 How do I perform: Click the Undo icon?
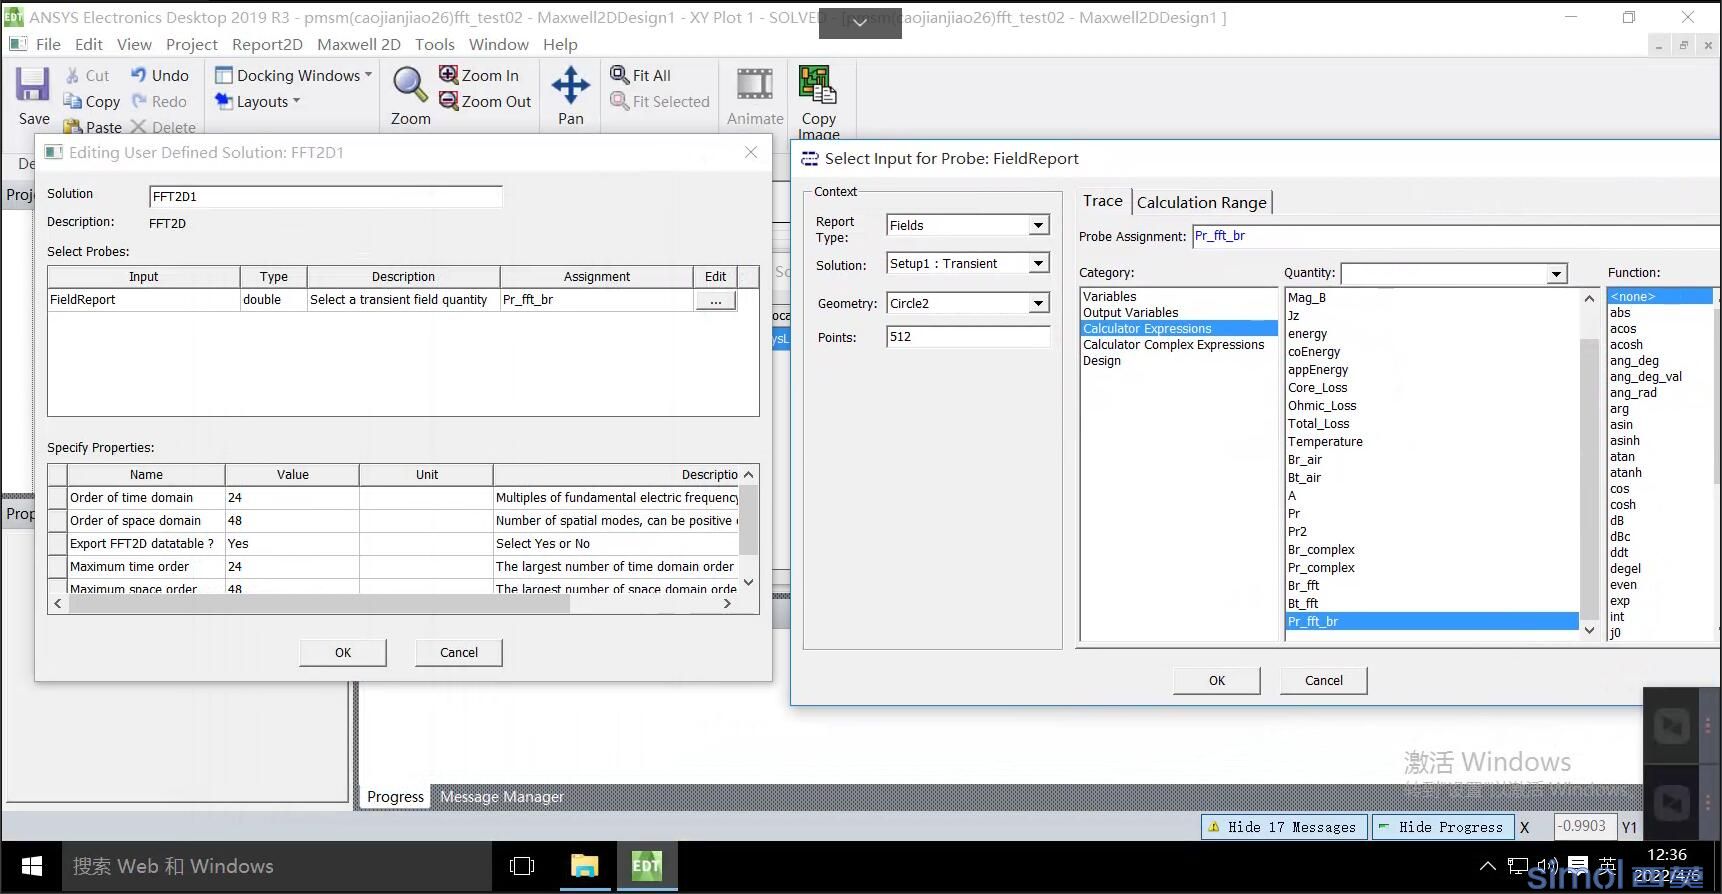138,75
